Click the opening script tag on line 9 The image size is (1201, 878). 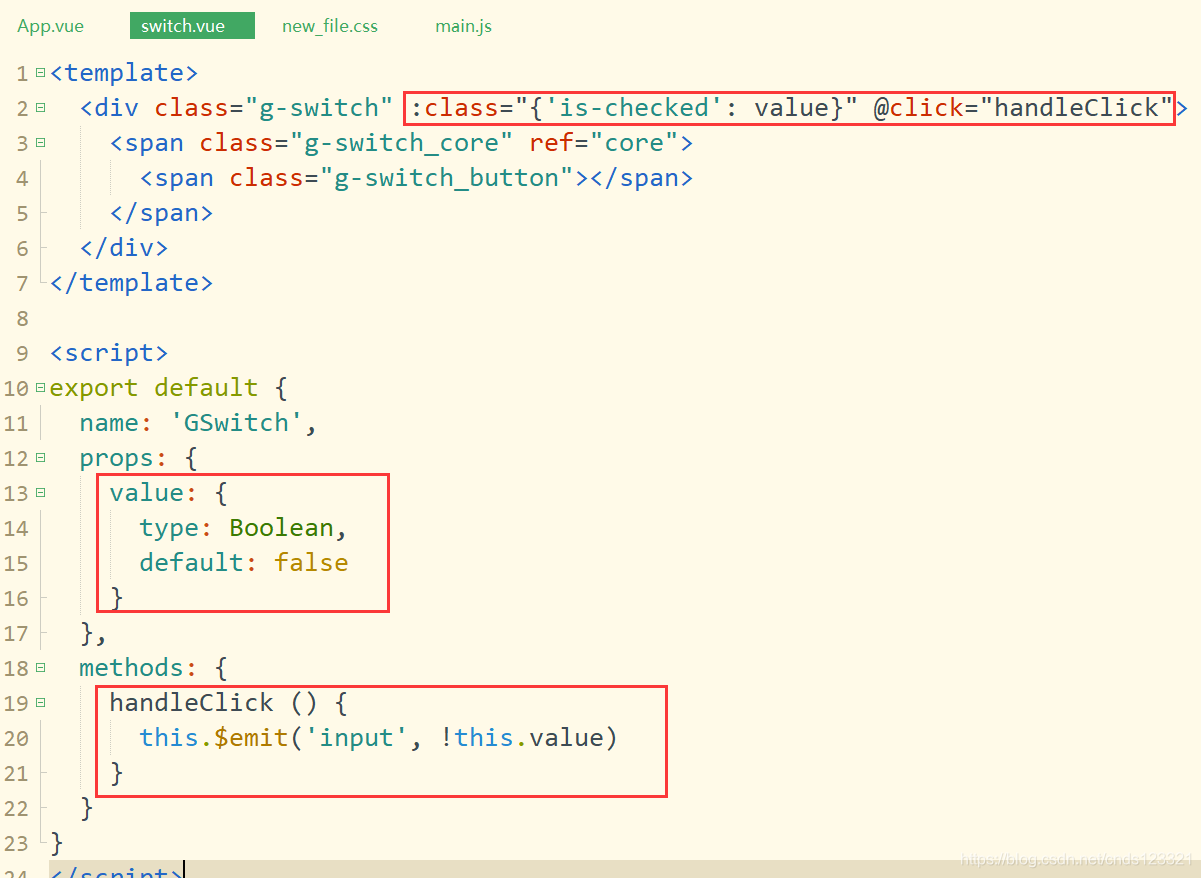click(x=109, y=353)
